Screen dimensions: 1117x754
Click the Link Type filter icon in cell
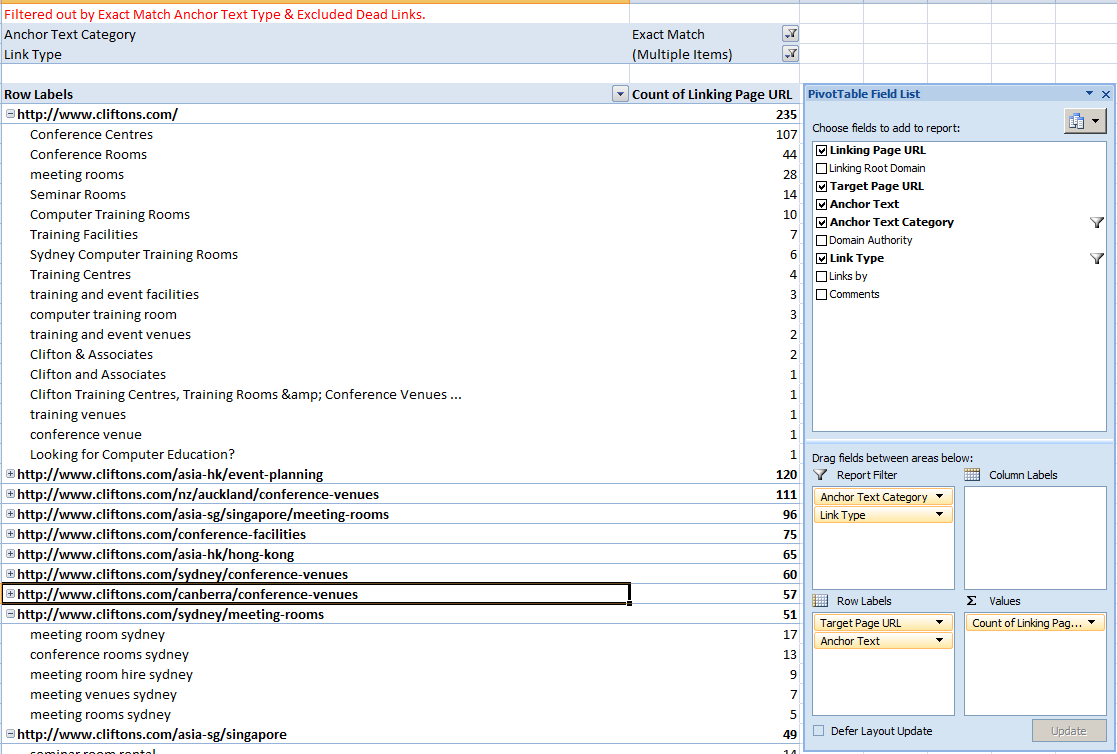pos(790,54)
